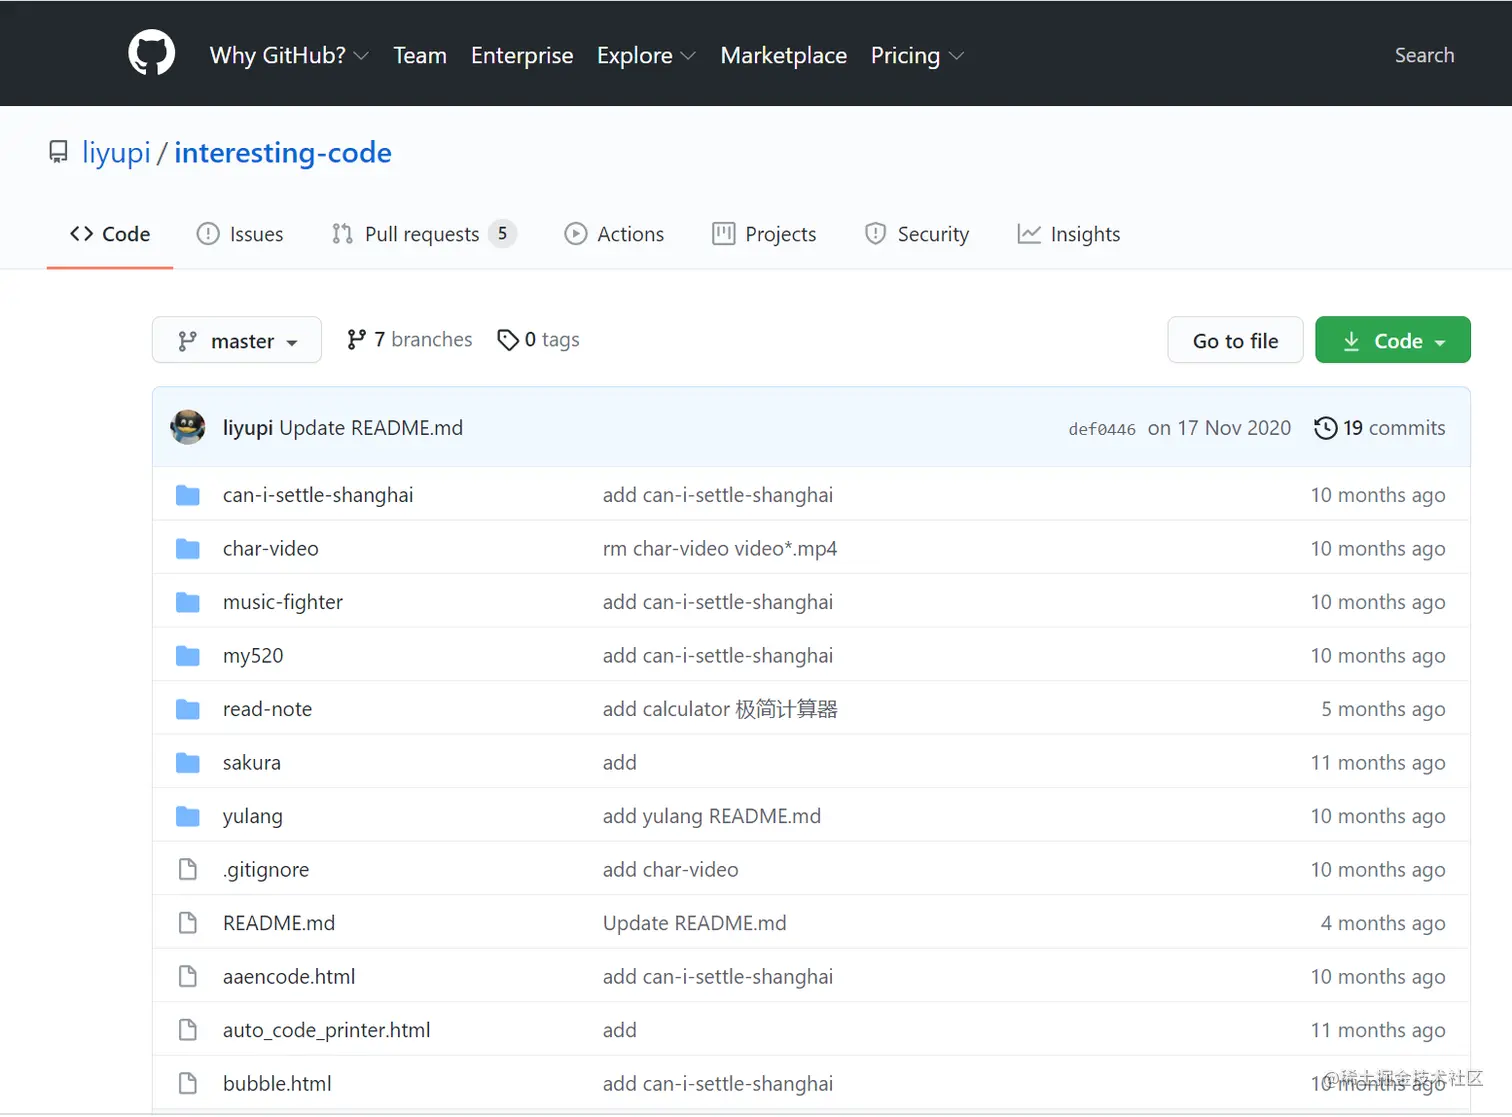Expand the Pricing dropdown menu
Viewport: 1512px width, 1117px height.
coord(917,55)
